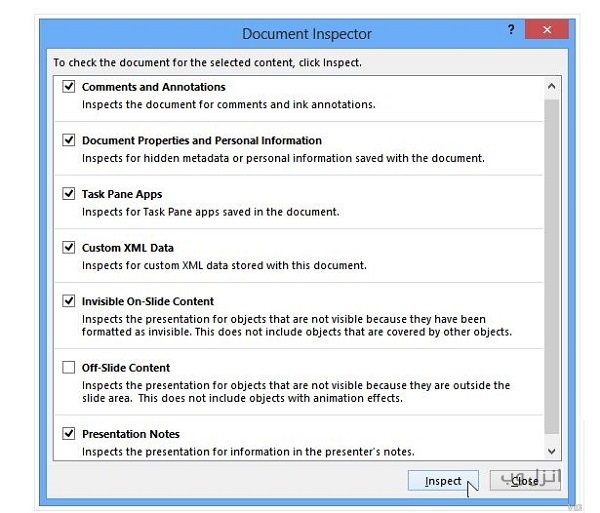Uncheck Document Properties and Personal Information checkbox
The image size is (600, 513).
pyautogui.click(x=69, y=141)
